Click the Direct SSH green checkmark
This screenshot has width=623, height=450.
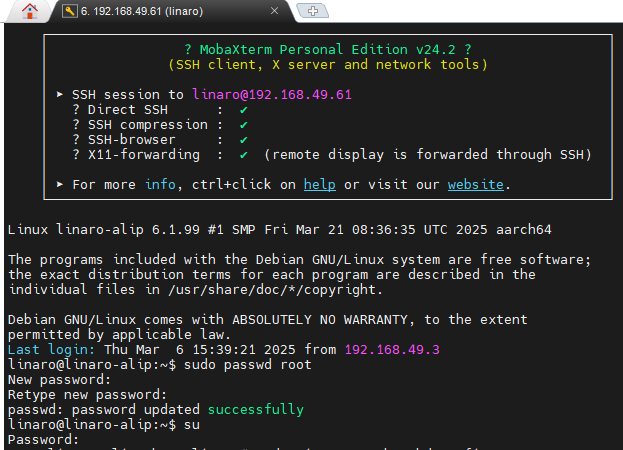pyautogui.click(x=244, y=110)
